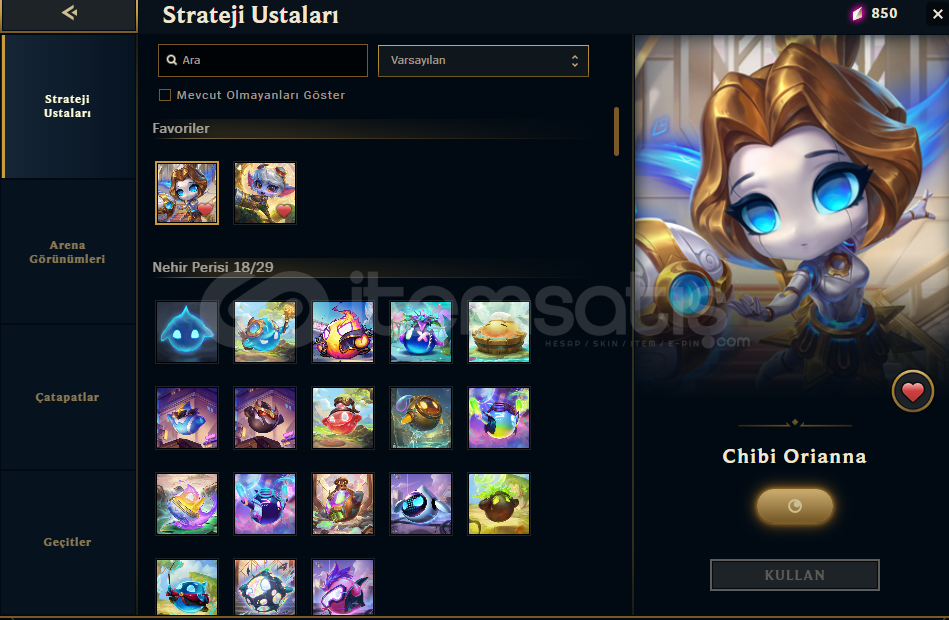Image resolution: width=949 pixels, height=620 pixels.
Task: Open the Varsayılan sort dropdown
Action: 483,61
